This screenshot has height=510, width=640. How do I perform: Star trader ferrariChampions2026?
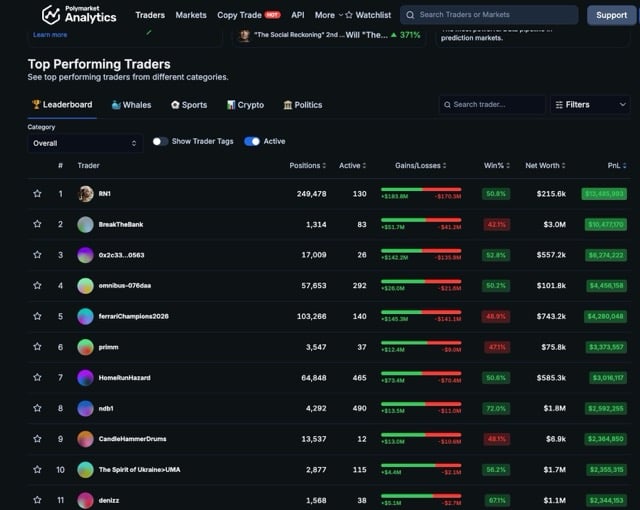(37, 316)
